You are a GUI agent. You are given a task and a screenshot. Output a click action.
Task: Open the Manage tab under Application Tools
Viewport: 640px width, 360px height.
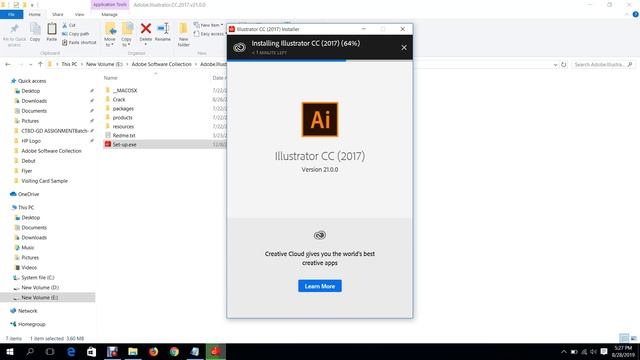tap(109, 14)
